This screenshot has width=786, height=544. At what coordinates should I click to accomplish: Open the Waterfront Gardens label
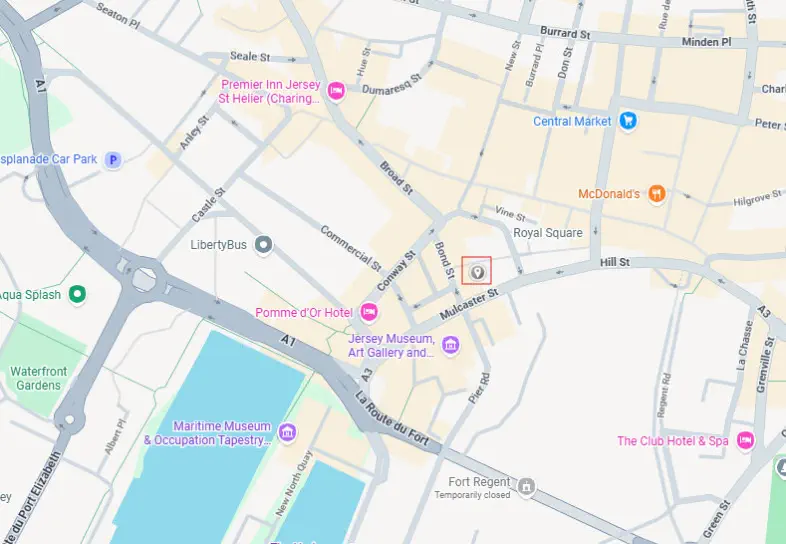coord(39,379)
